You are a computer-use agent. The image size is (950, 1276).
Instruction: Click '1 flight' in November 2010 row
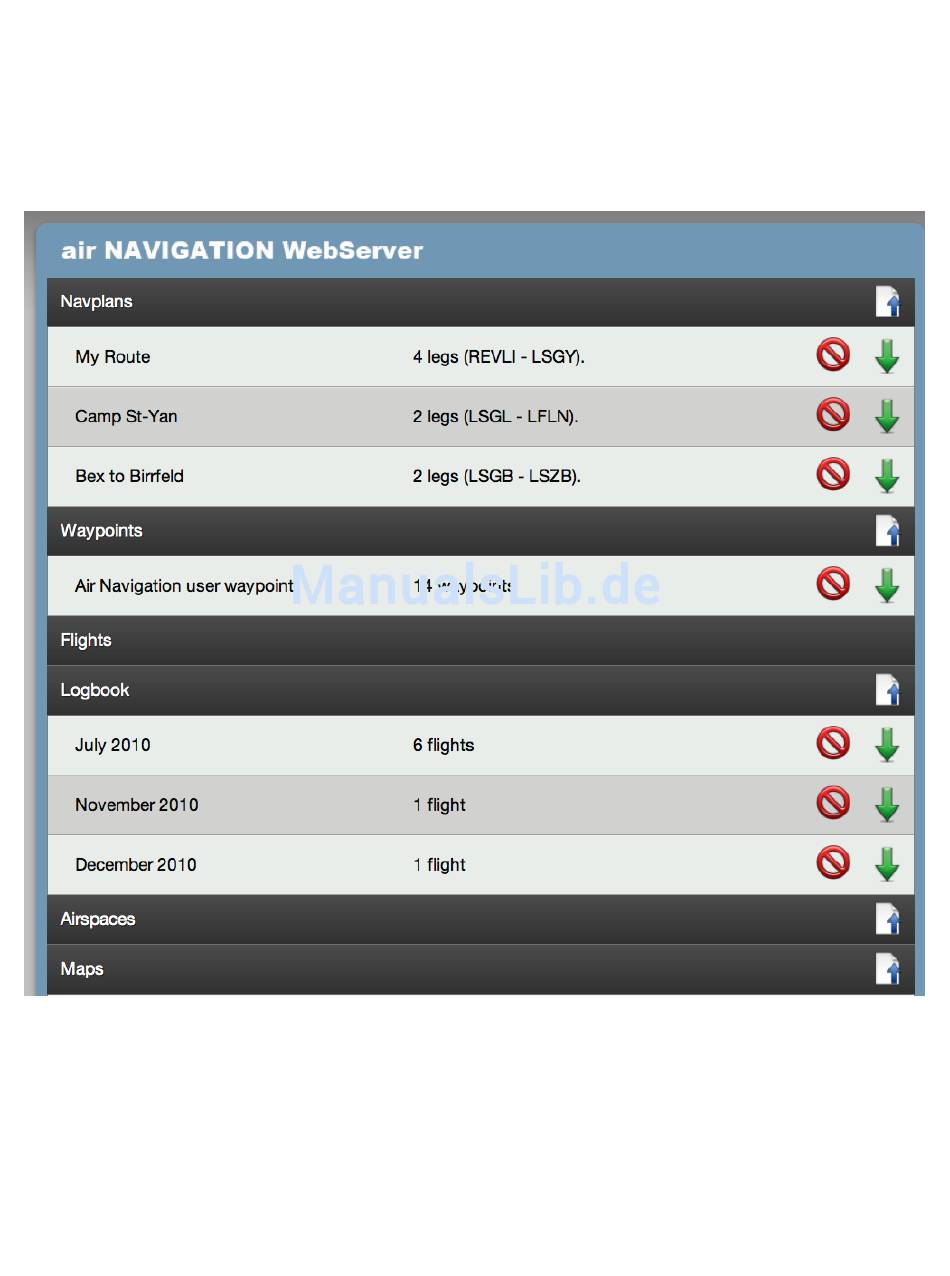click(439, 805)
